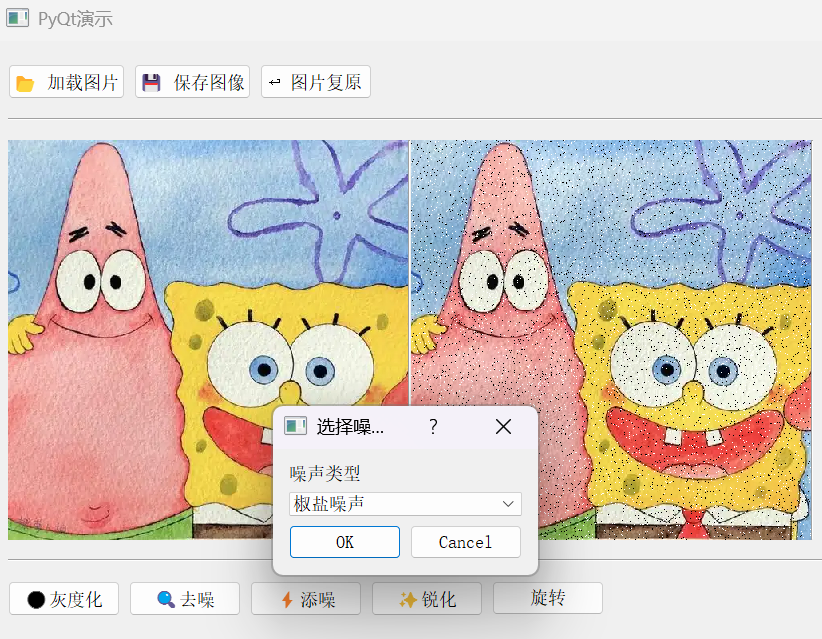Click the undo arrow icon on 图片复原
The image size is (822, 639).
pos(275,82)
